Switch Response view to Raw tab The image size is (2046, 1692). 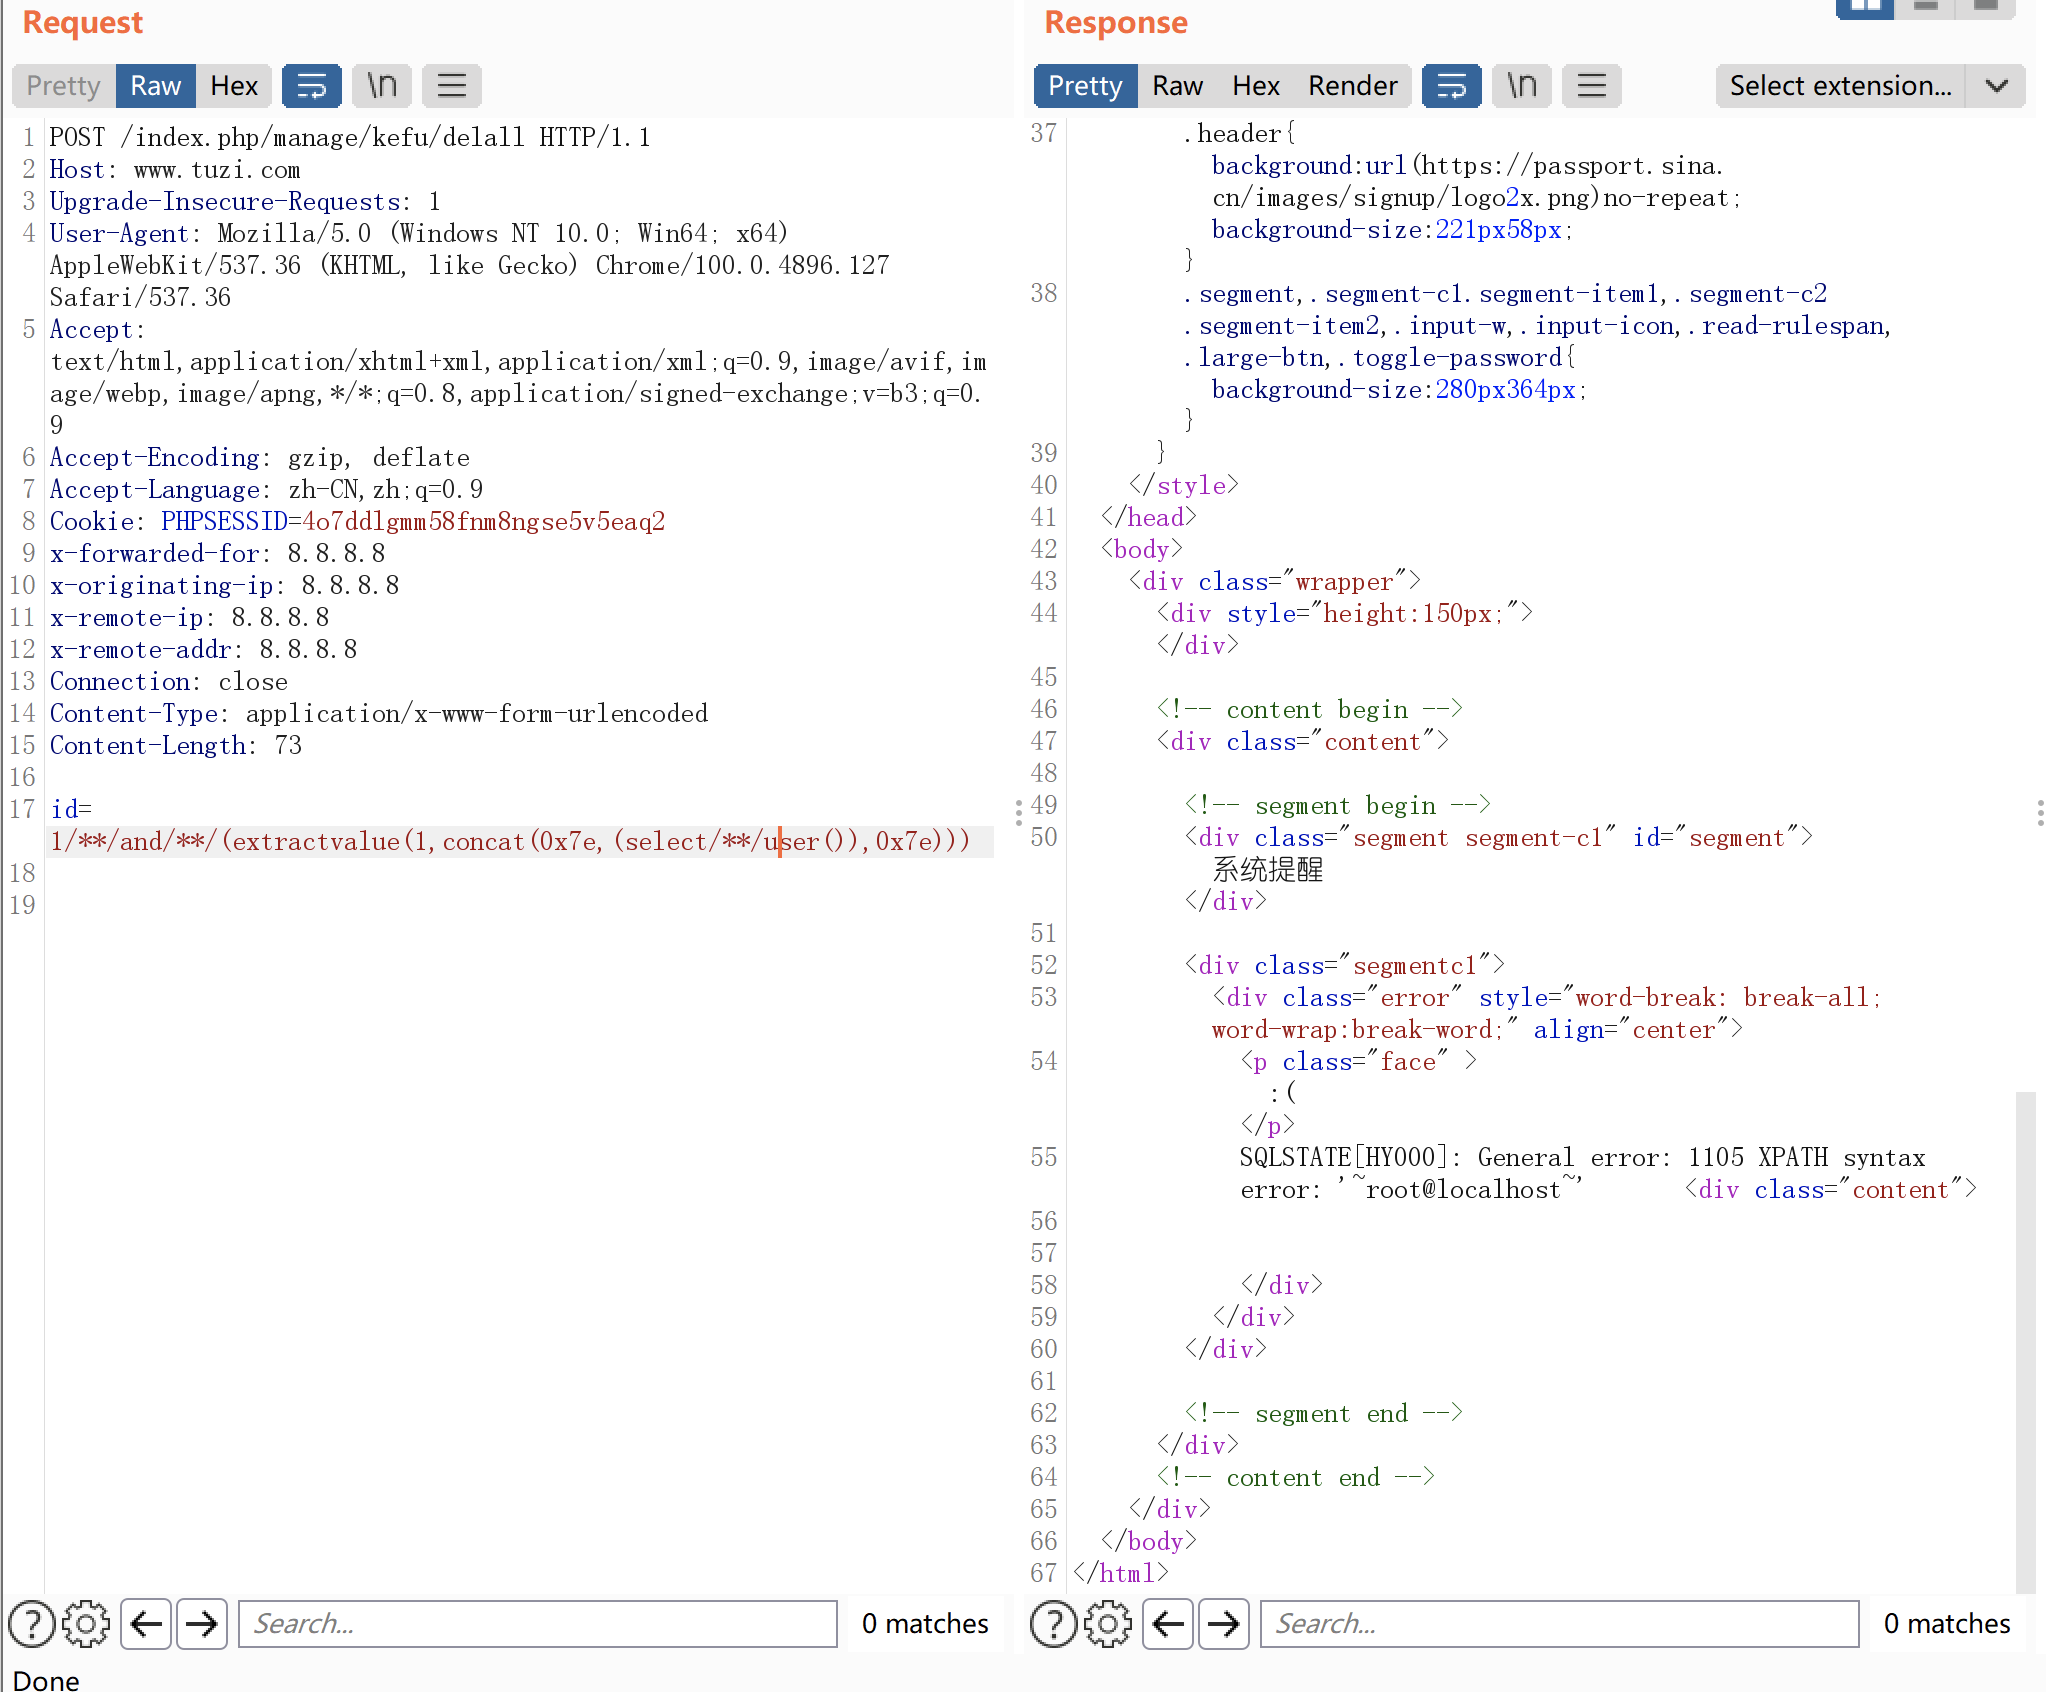(1177, 86)
